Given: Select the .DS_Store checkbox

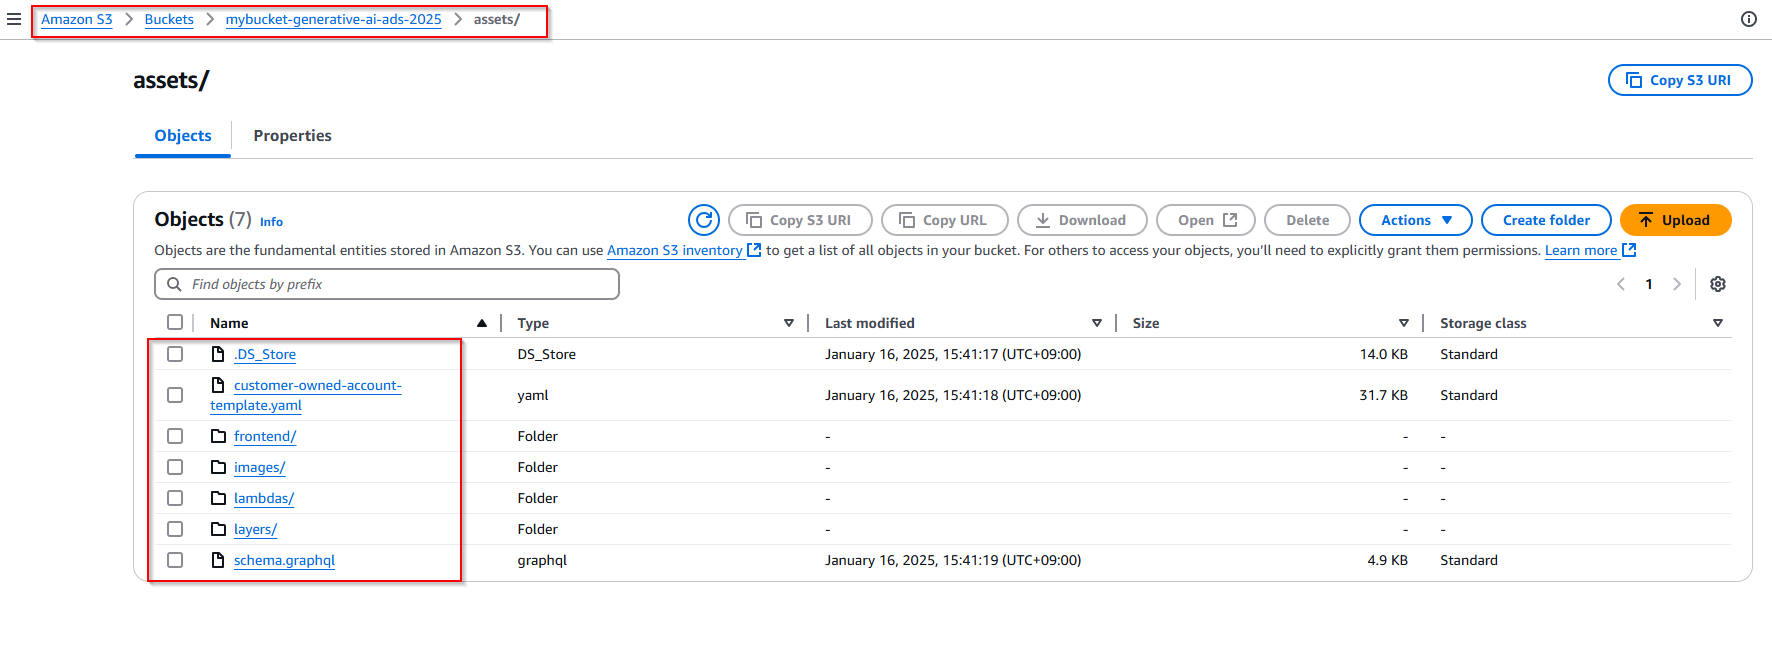Looking at the screenshot, I should coord(175,354).
